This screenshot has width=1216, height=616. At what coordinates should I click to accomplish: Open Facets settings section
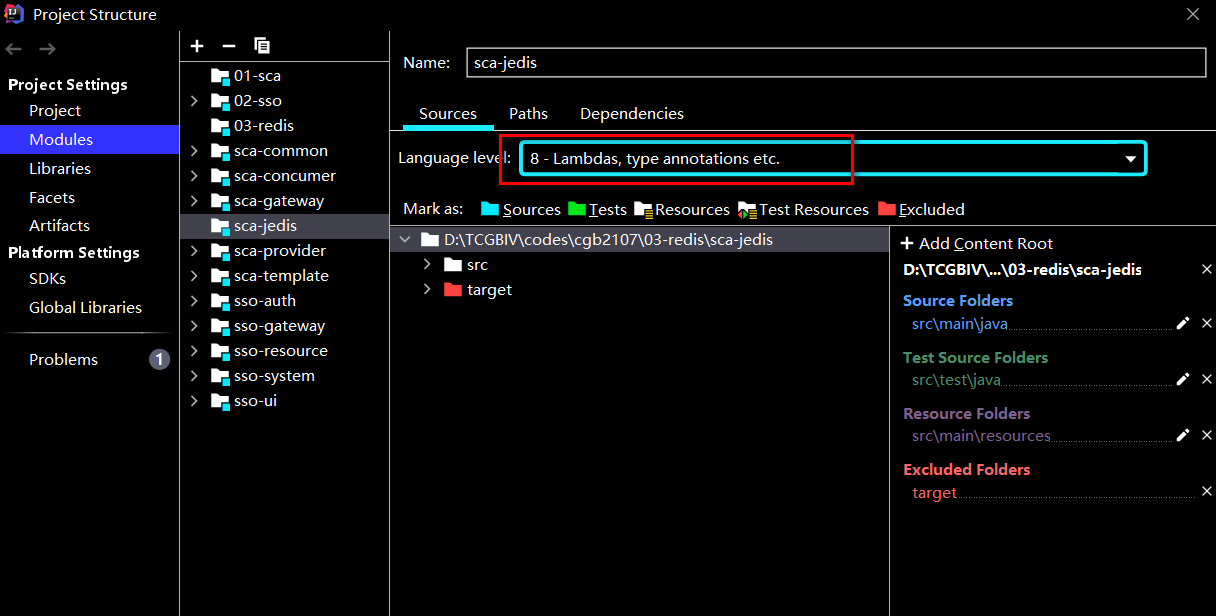tap(52, 197)
